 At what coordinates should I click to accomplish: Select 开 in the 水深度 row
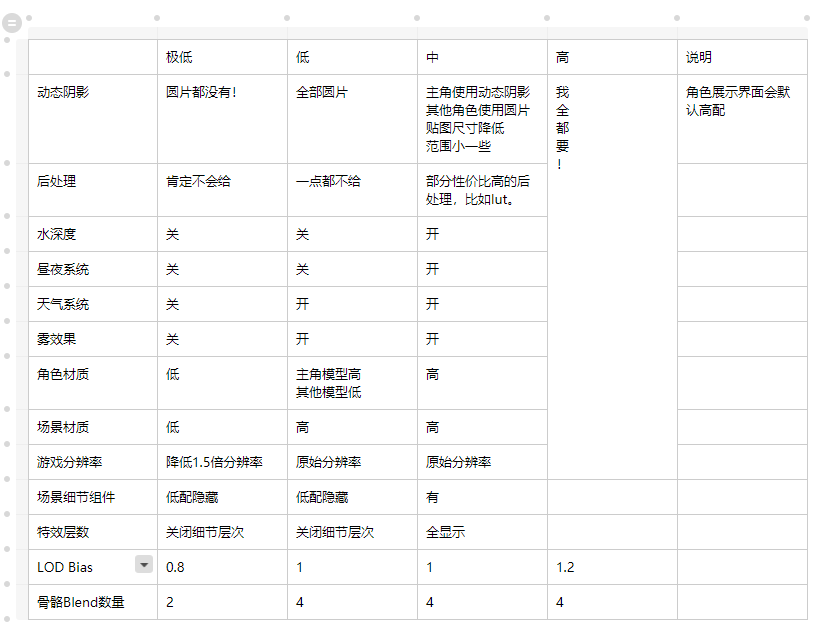click(482, 234)
